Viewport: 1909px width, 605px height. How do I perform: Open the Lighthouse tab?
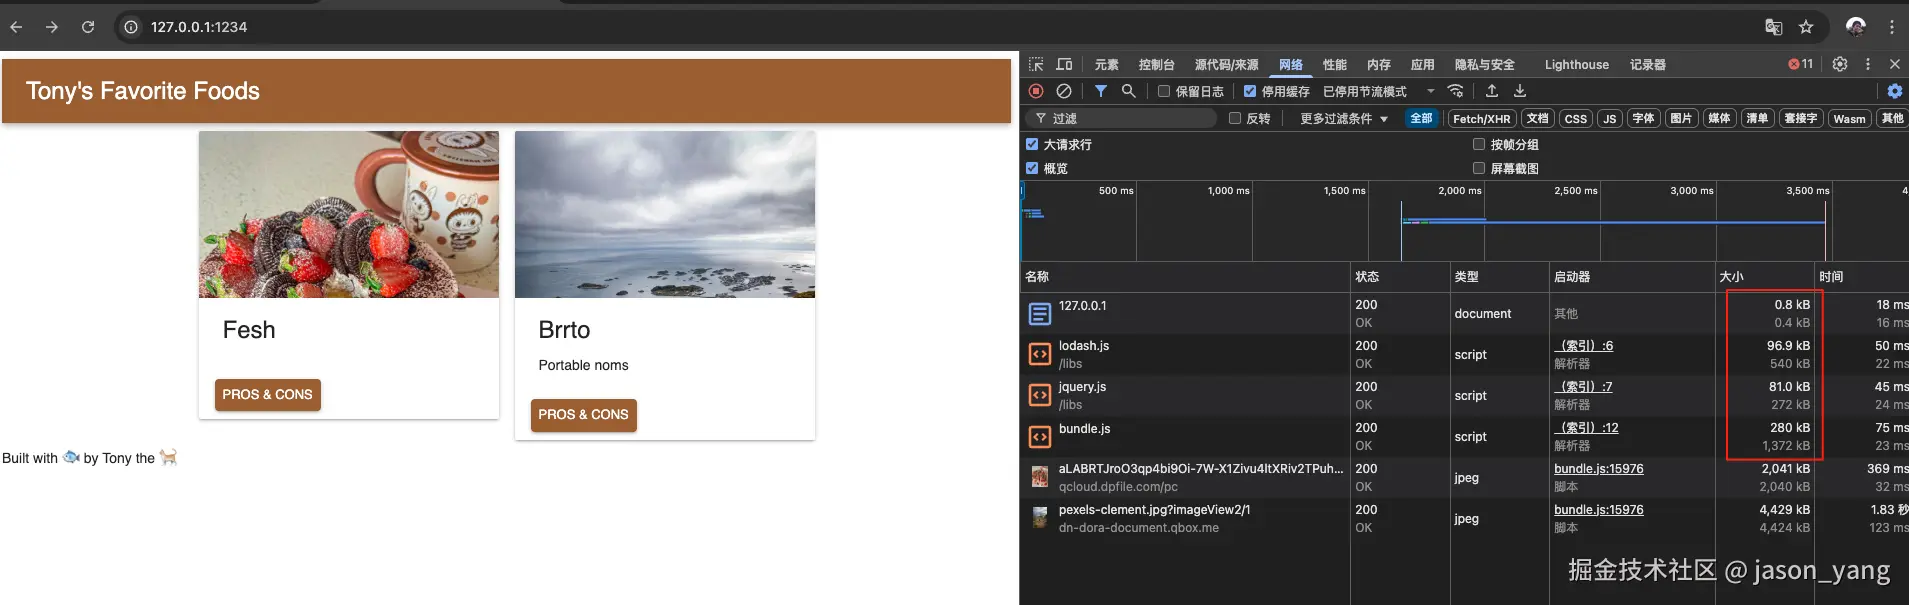(1576, 64)
